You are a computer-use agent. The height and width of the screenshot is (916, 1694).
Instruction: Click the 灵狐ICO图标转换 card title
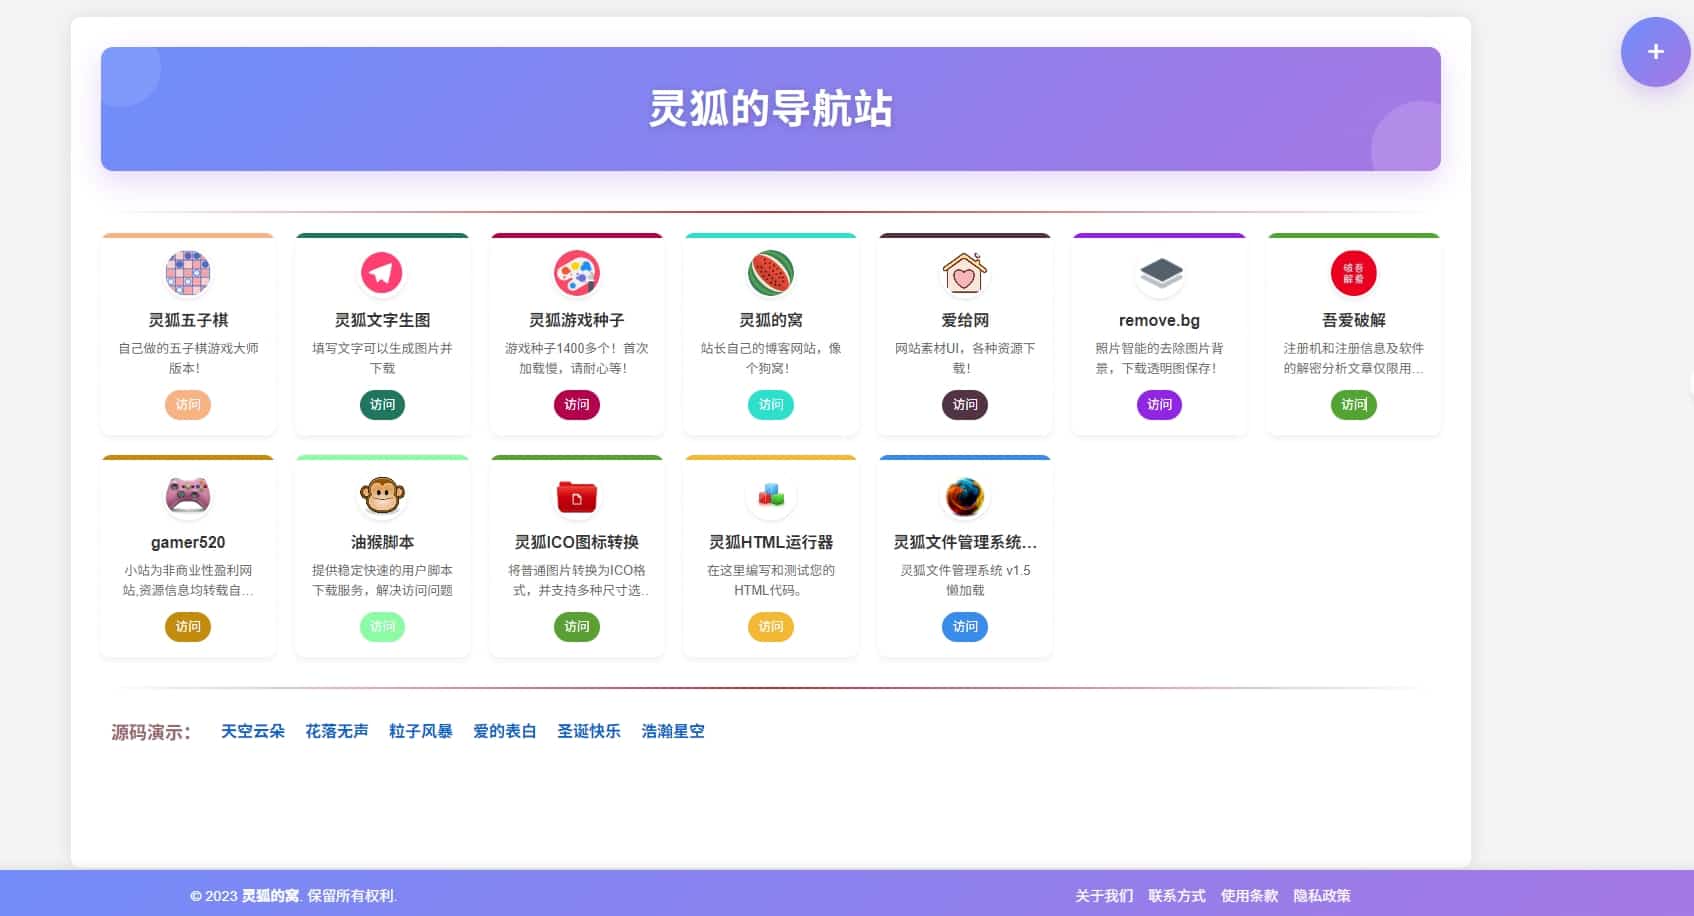coord(577,542)
